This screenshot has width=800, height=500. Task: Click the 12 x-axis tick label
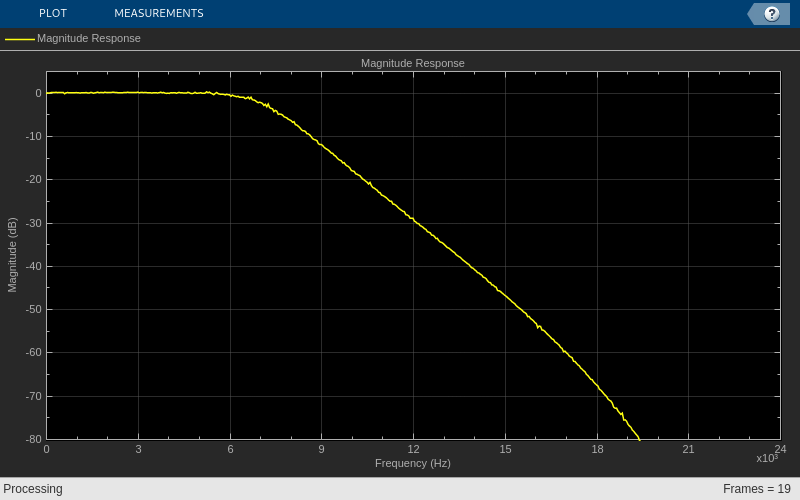tap(413, 449)
